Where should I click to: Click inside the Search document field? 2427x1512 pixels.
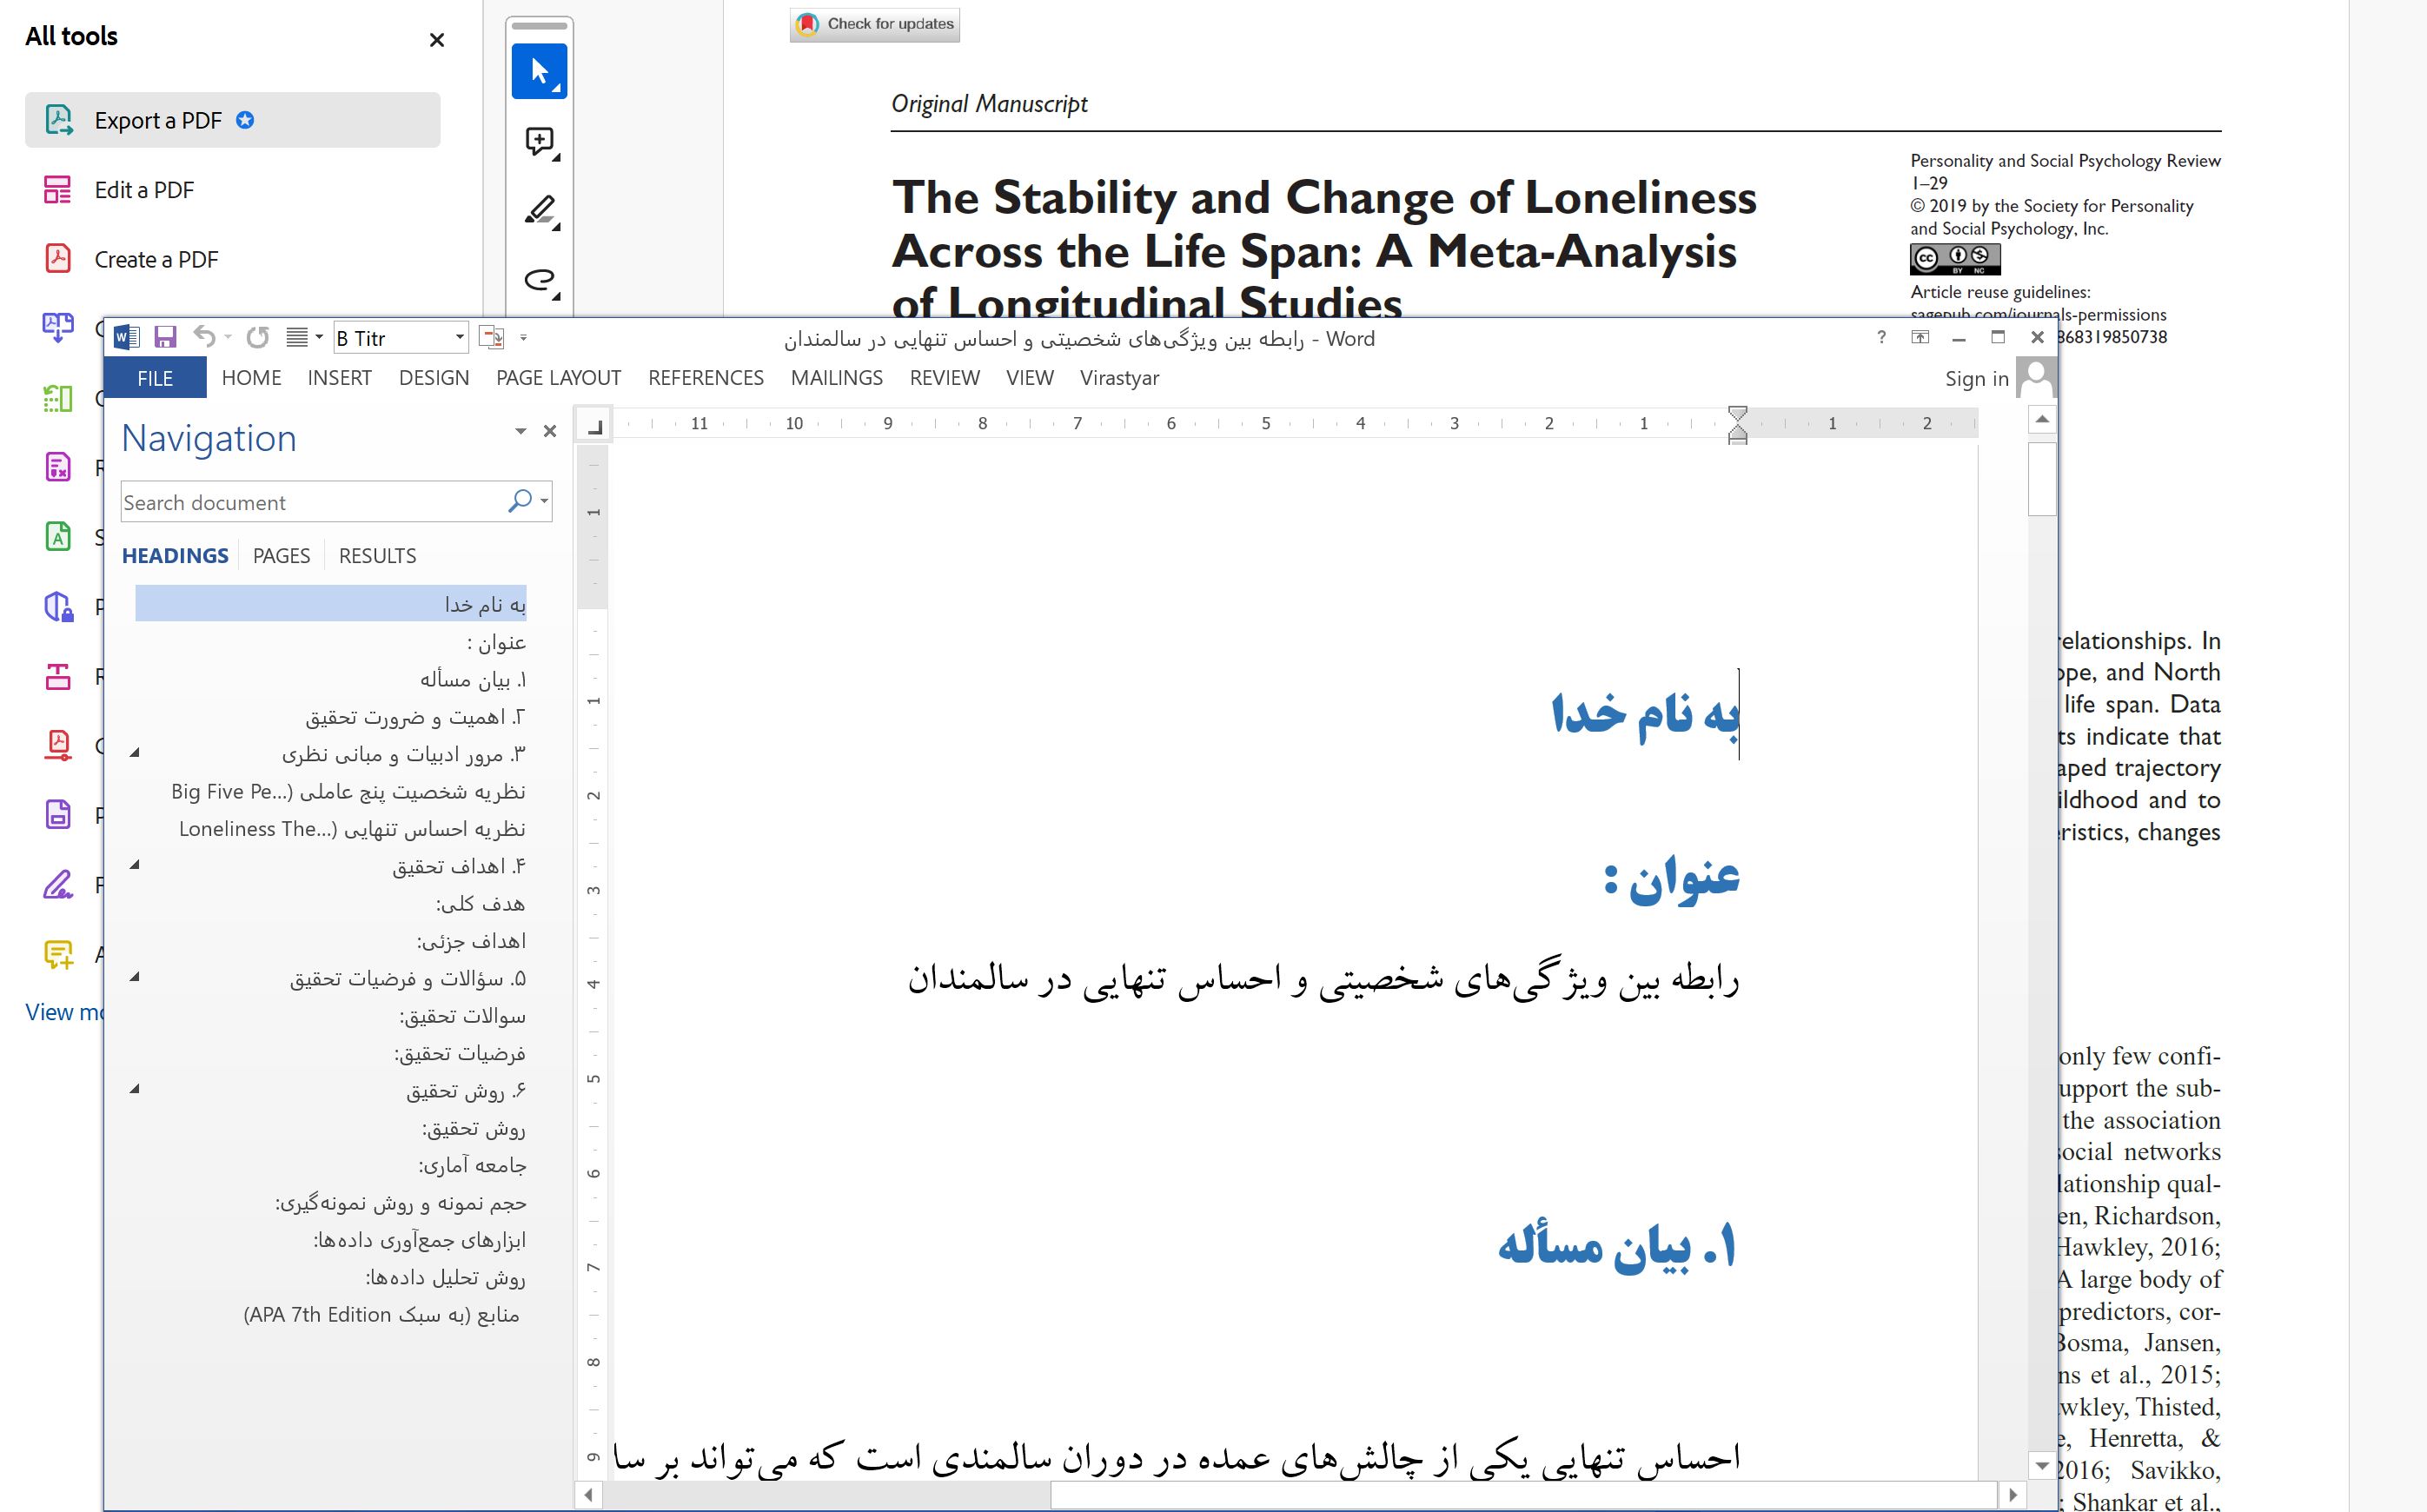300,501
